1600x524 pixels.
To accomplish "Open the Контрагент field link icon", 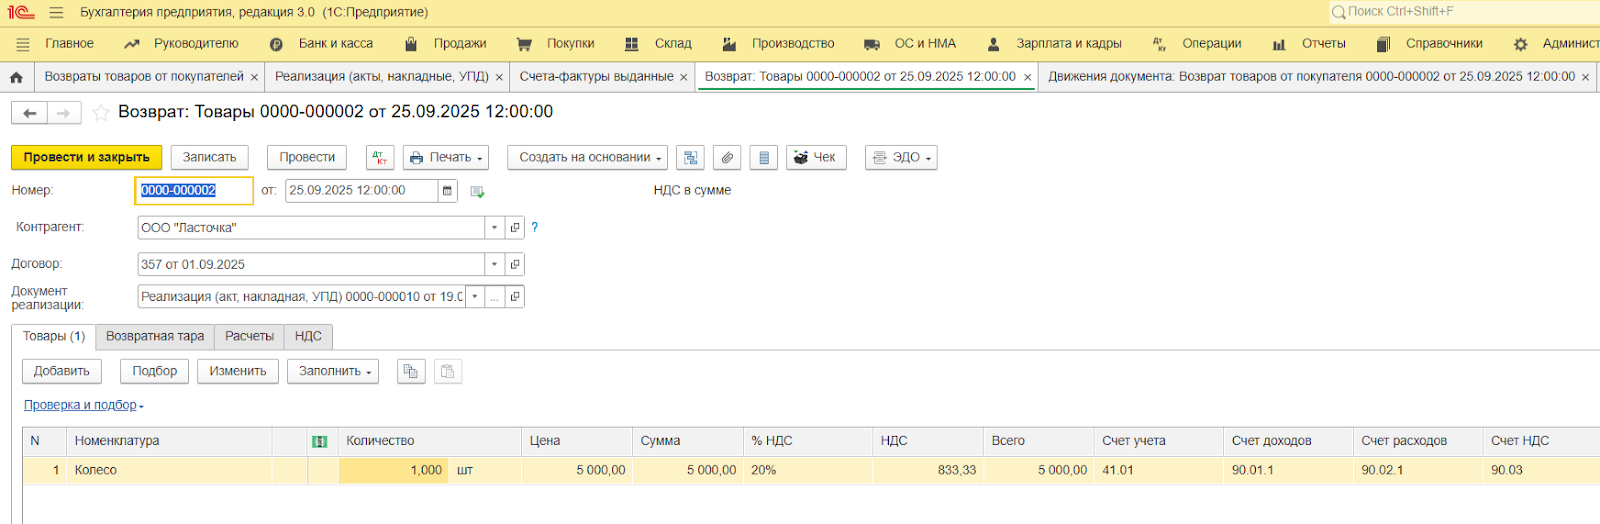I will coord(515,228).
